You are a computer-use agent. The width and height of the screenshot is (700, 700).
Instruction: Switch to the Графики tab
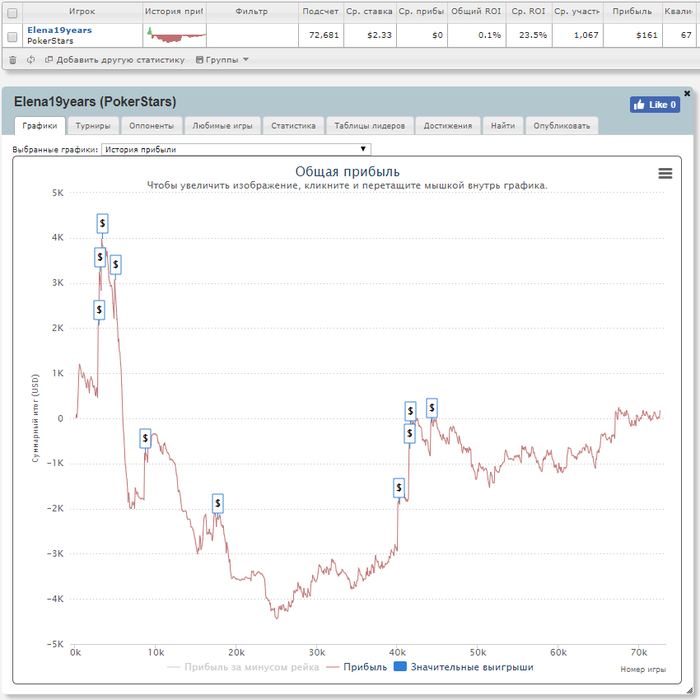[x=40, y=126]
